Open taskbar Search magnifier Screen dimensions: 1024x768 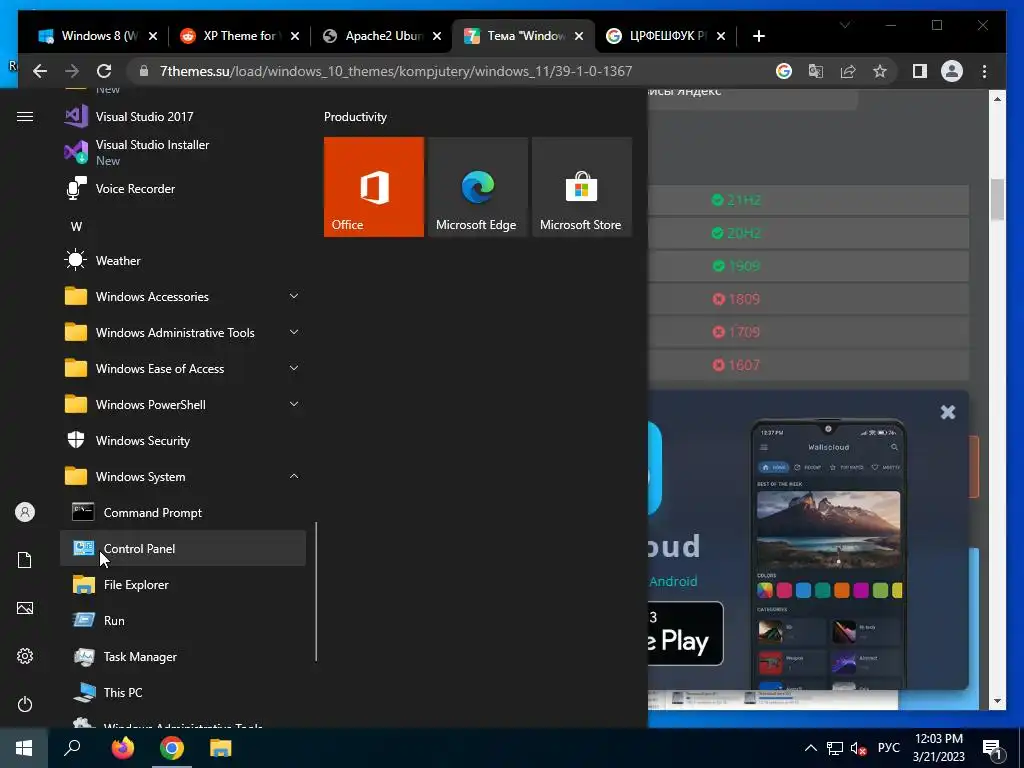coord(72,748)
